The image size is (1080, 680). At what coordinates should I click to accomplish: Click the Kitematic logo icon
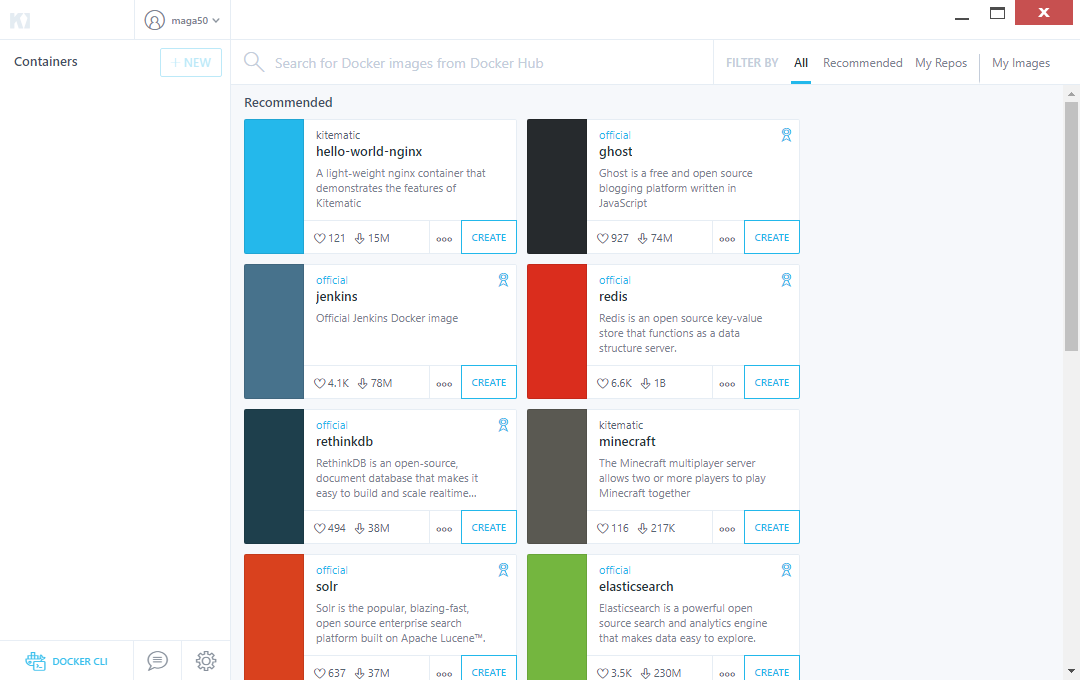[20, 20]
